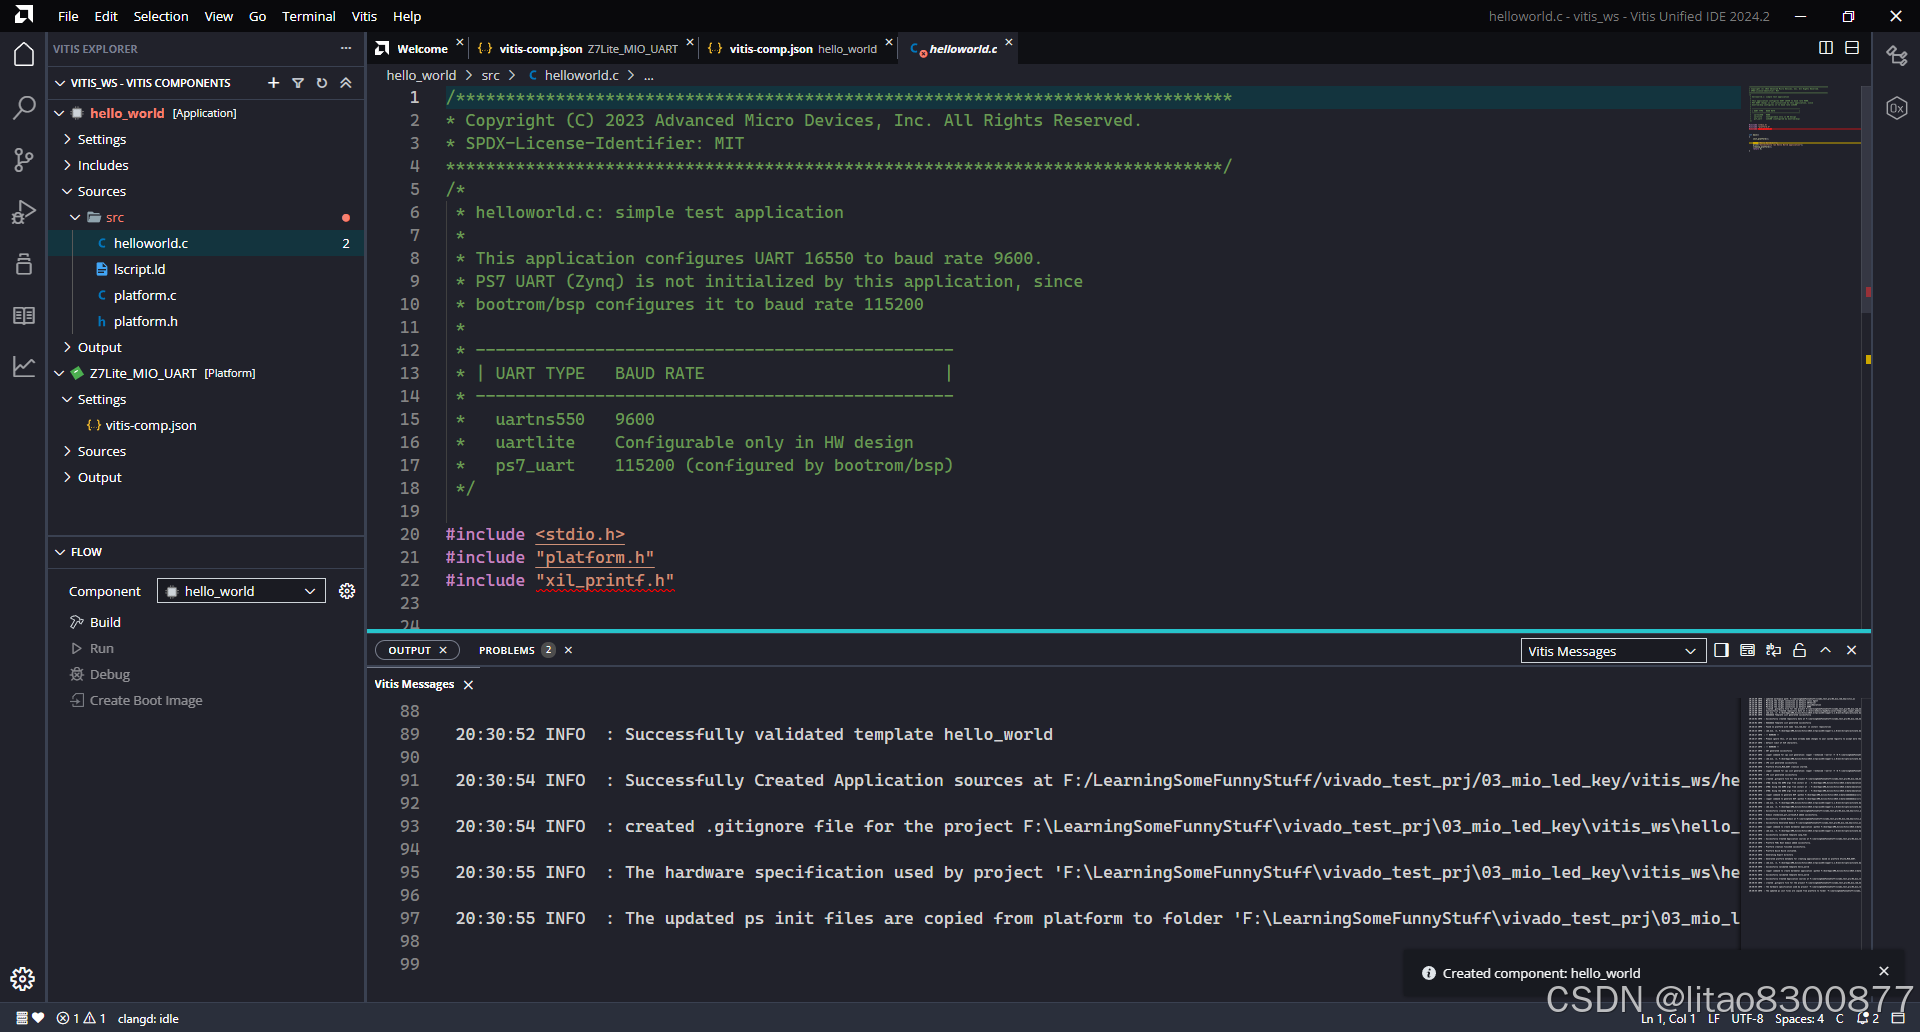Toggle word wrap in the output panel

pyautogui.click(x=1773, y=650)
